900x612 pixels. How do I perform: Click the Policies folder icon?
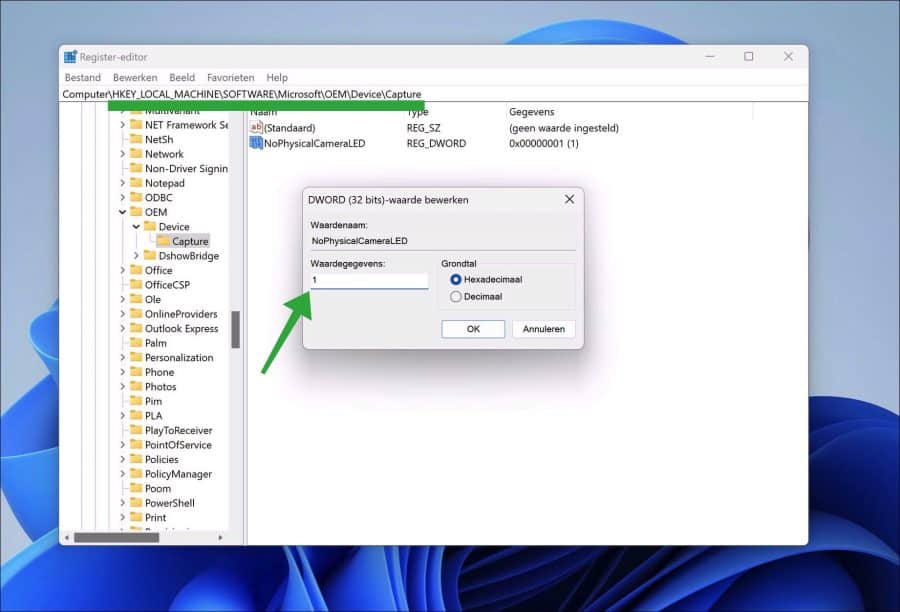tap(136, 459)
